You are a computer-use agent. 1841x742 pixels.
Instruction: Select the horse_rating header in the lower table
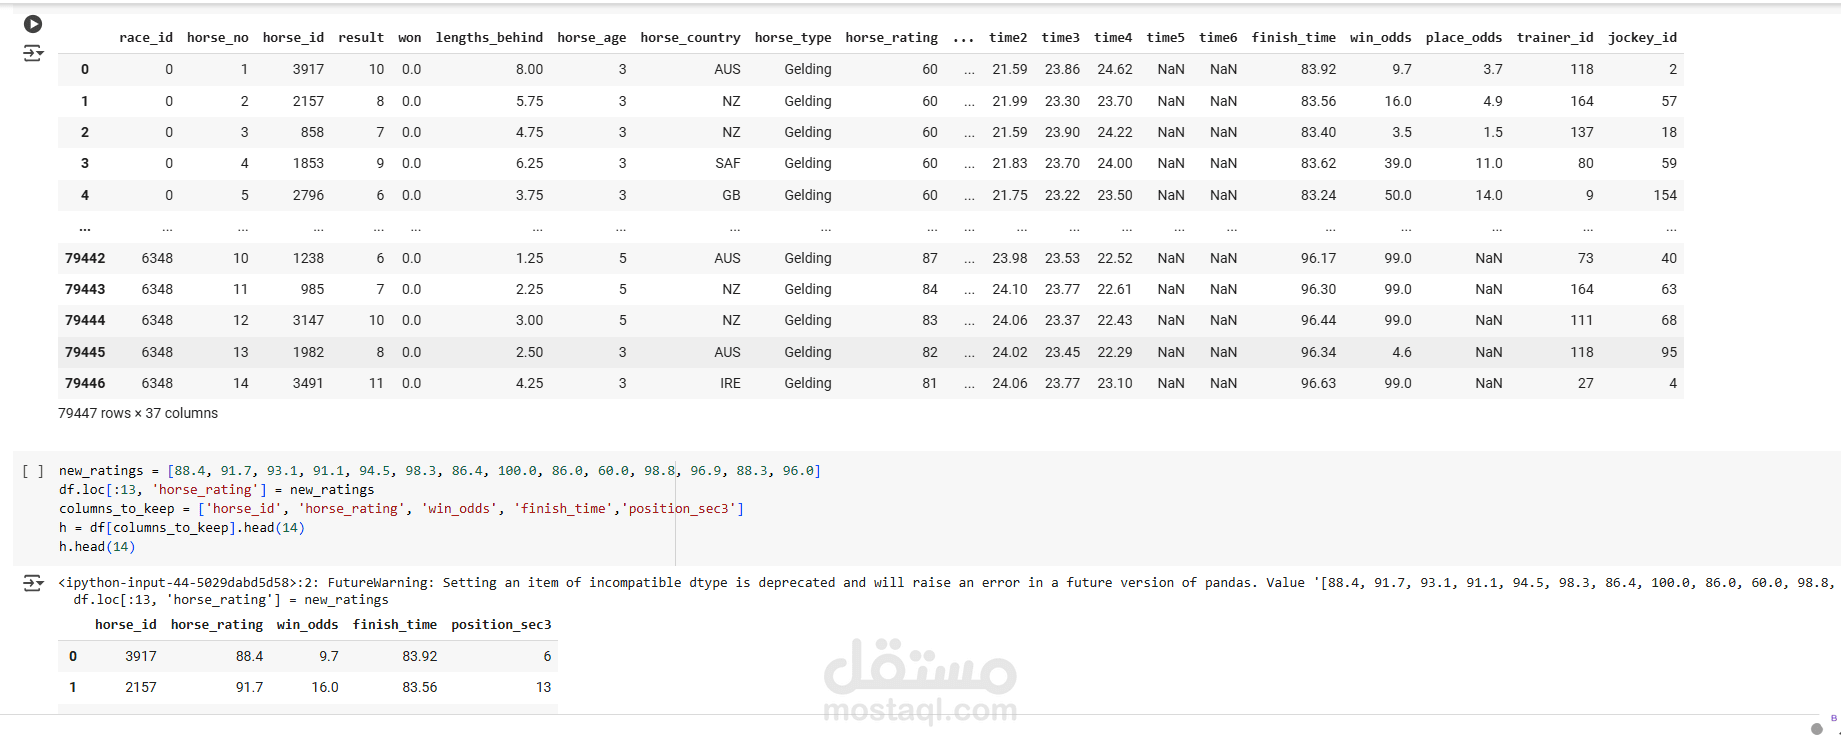(x=217, y=625)
